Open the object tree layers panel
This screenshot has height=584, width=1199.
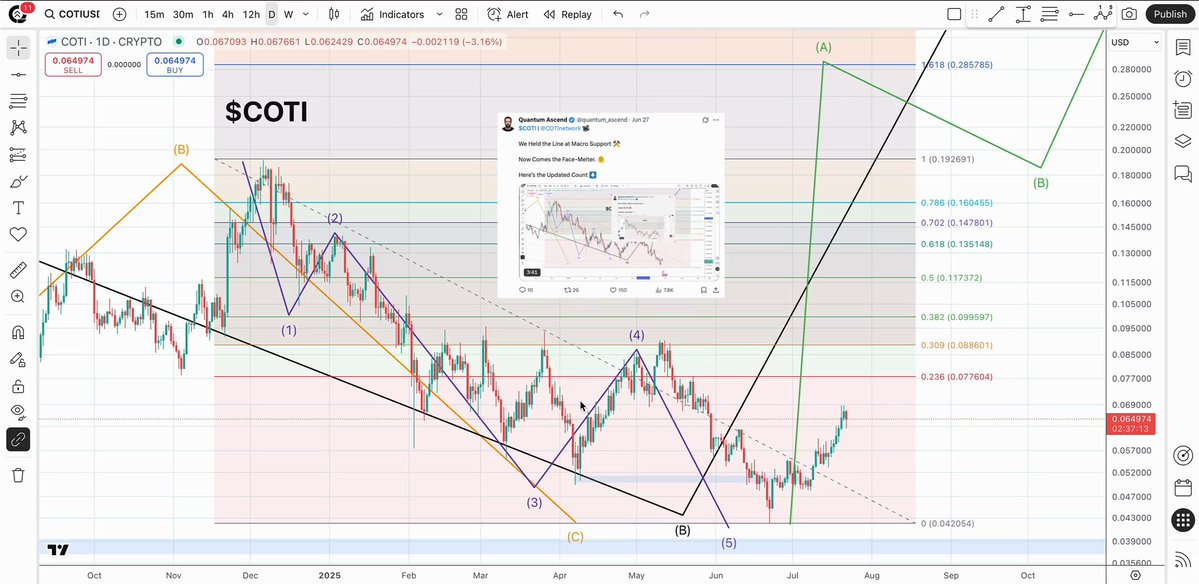1182,141
